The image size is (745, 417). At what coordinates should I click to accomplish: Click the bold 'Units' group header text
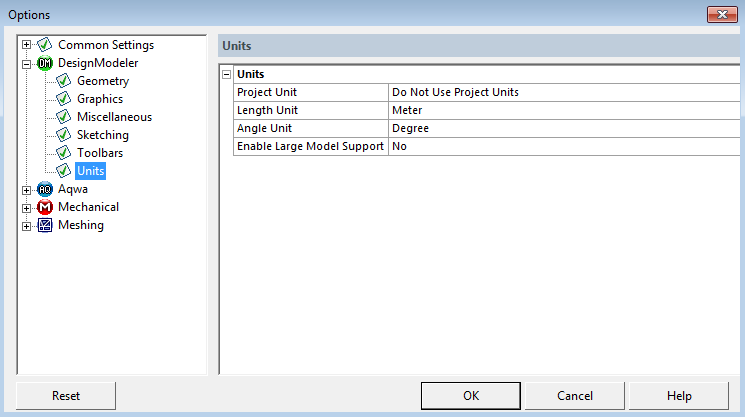click(x=250, y=74)
